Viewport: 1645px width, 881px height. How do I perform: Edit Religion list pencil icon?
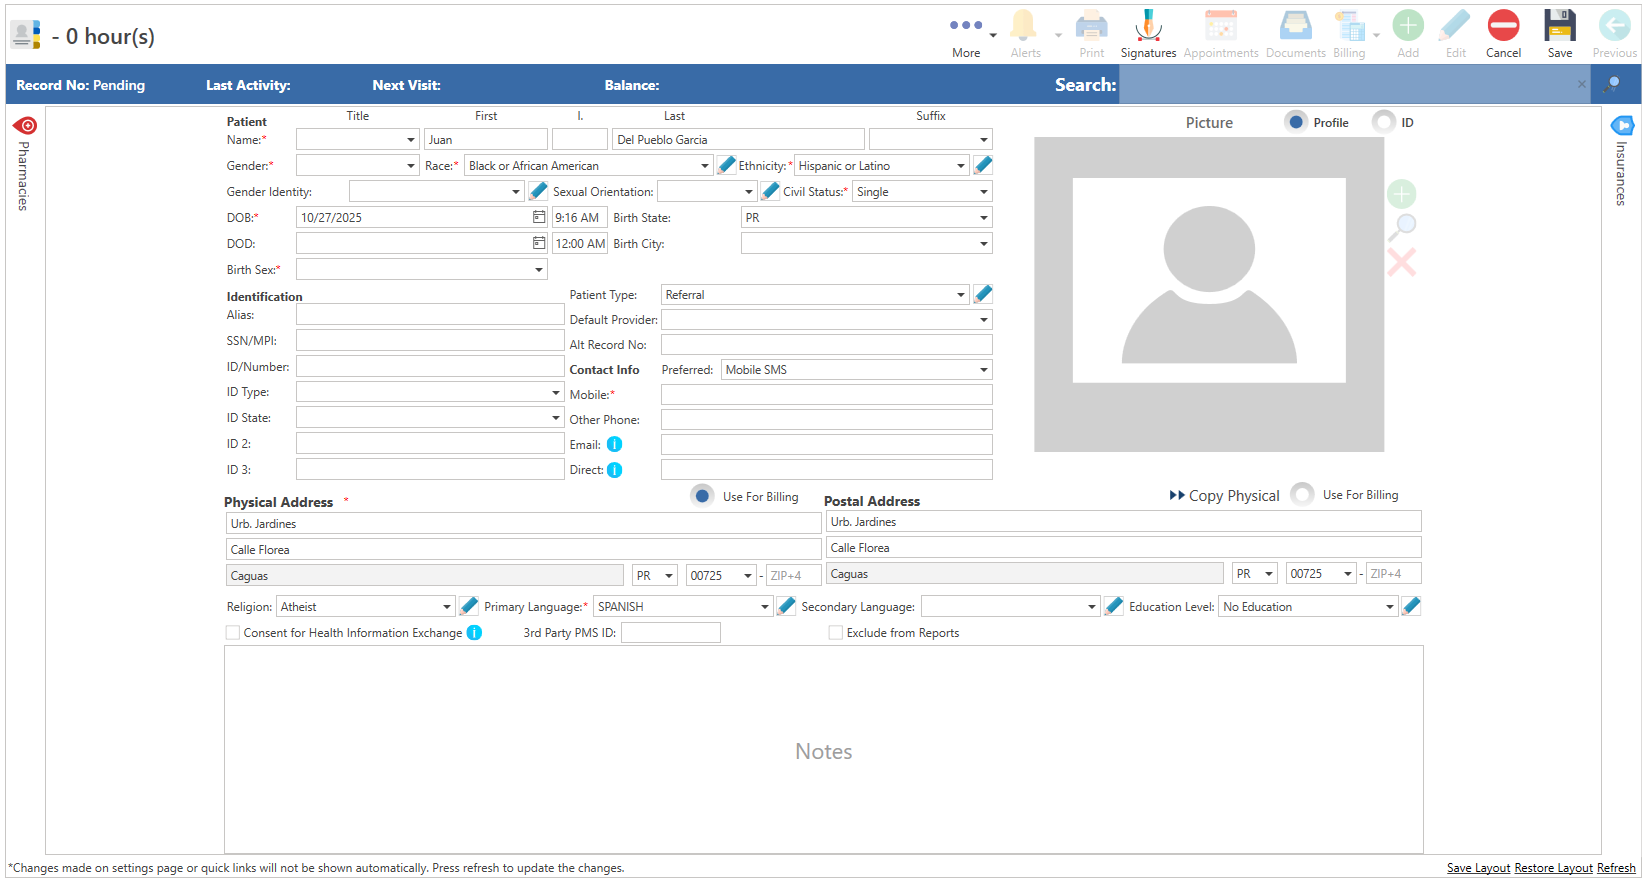click(x=468, y=606)
